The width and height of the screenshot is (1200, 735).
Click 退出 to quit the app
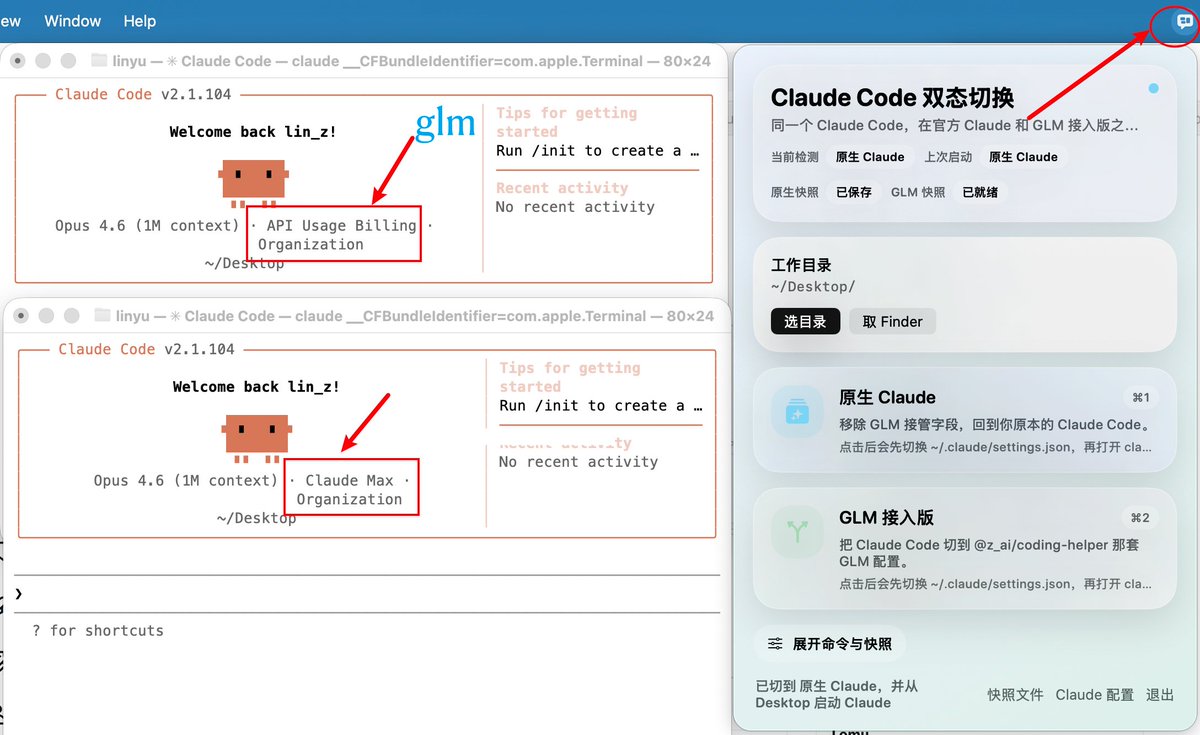click(x=1160, y=694)
